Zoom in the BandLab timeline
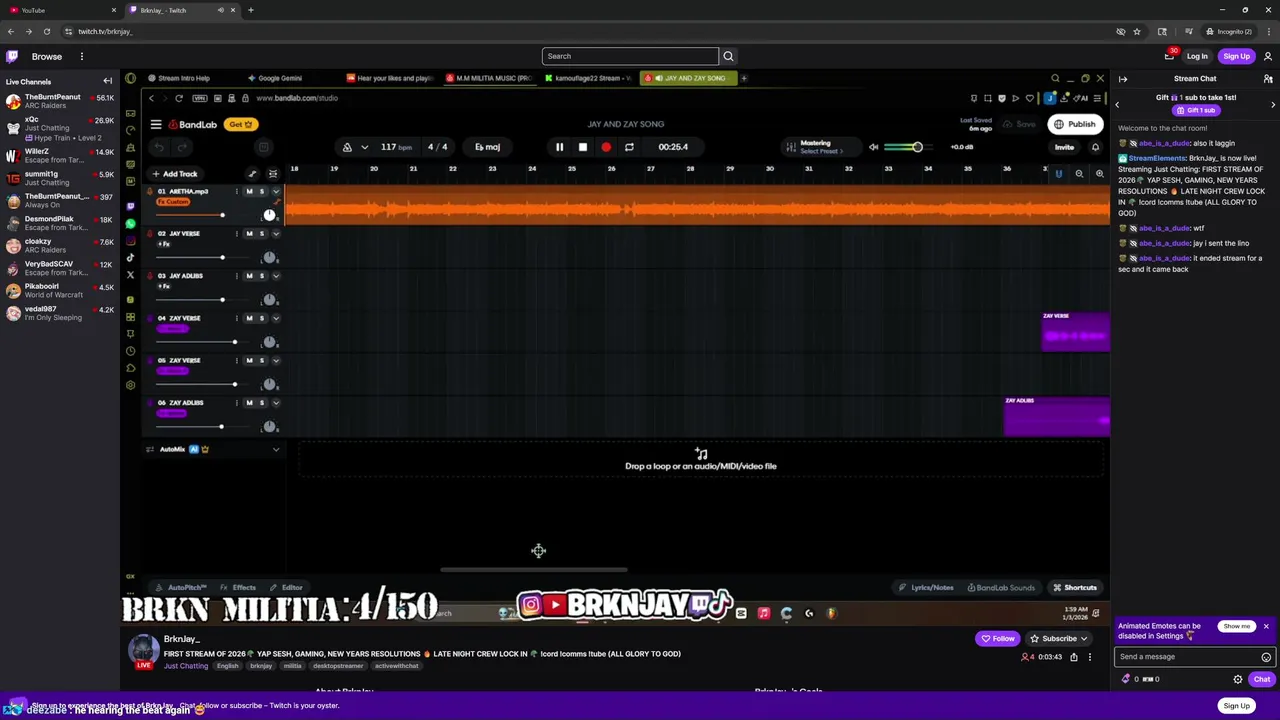This screenshot has height=720, width=1280. point(1099,174)
